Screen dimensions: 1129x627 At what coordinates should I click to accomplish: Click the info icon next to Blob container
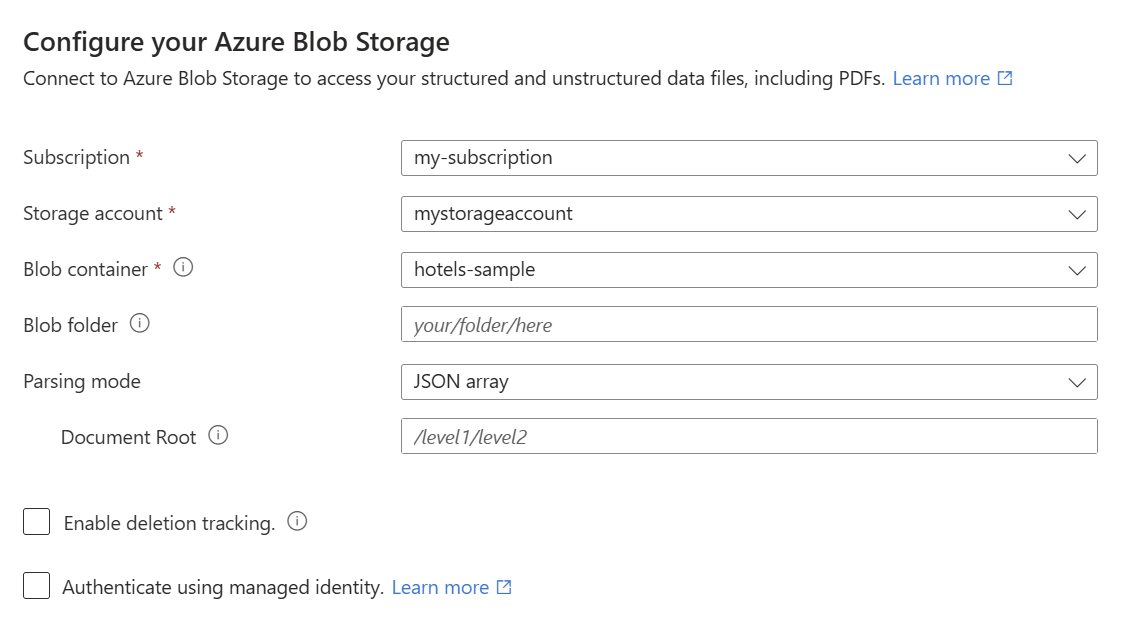point(183,268)
